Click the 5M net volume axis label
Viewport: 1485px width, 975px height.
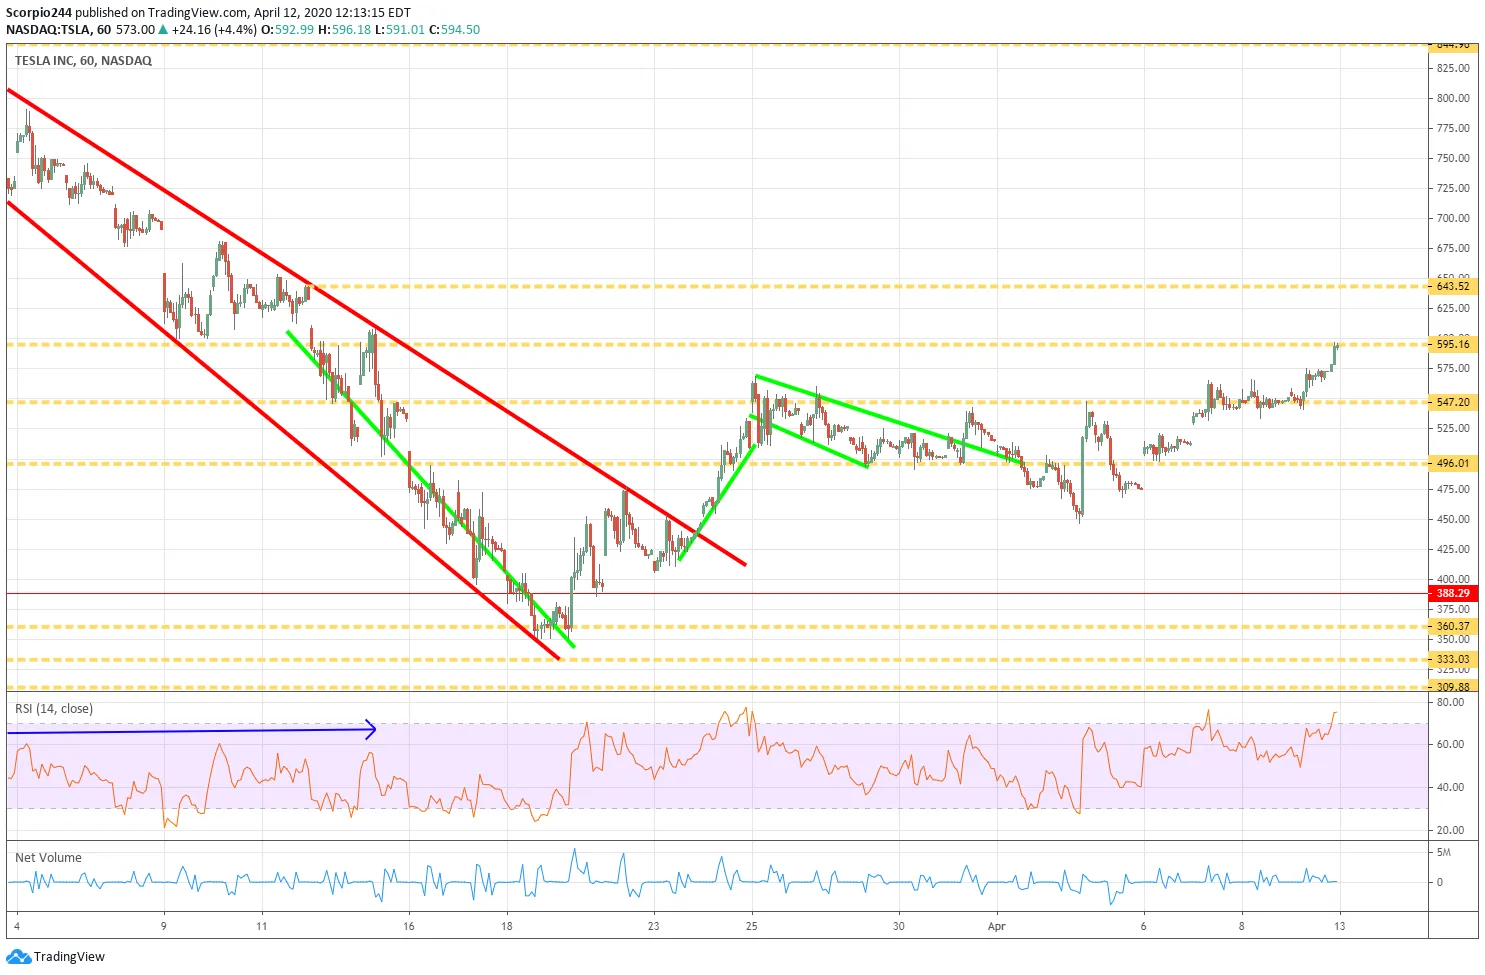1444,853
